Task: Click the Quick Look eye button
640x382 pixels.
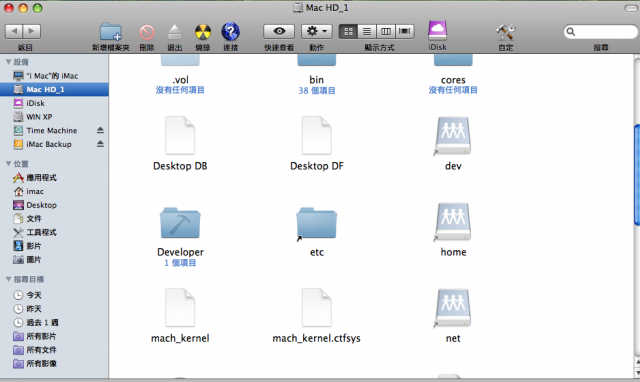Action: [x=279, y=31]
